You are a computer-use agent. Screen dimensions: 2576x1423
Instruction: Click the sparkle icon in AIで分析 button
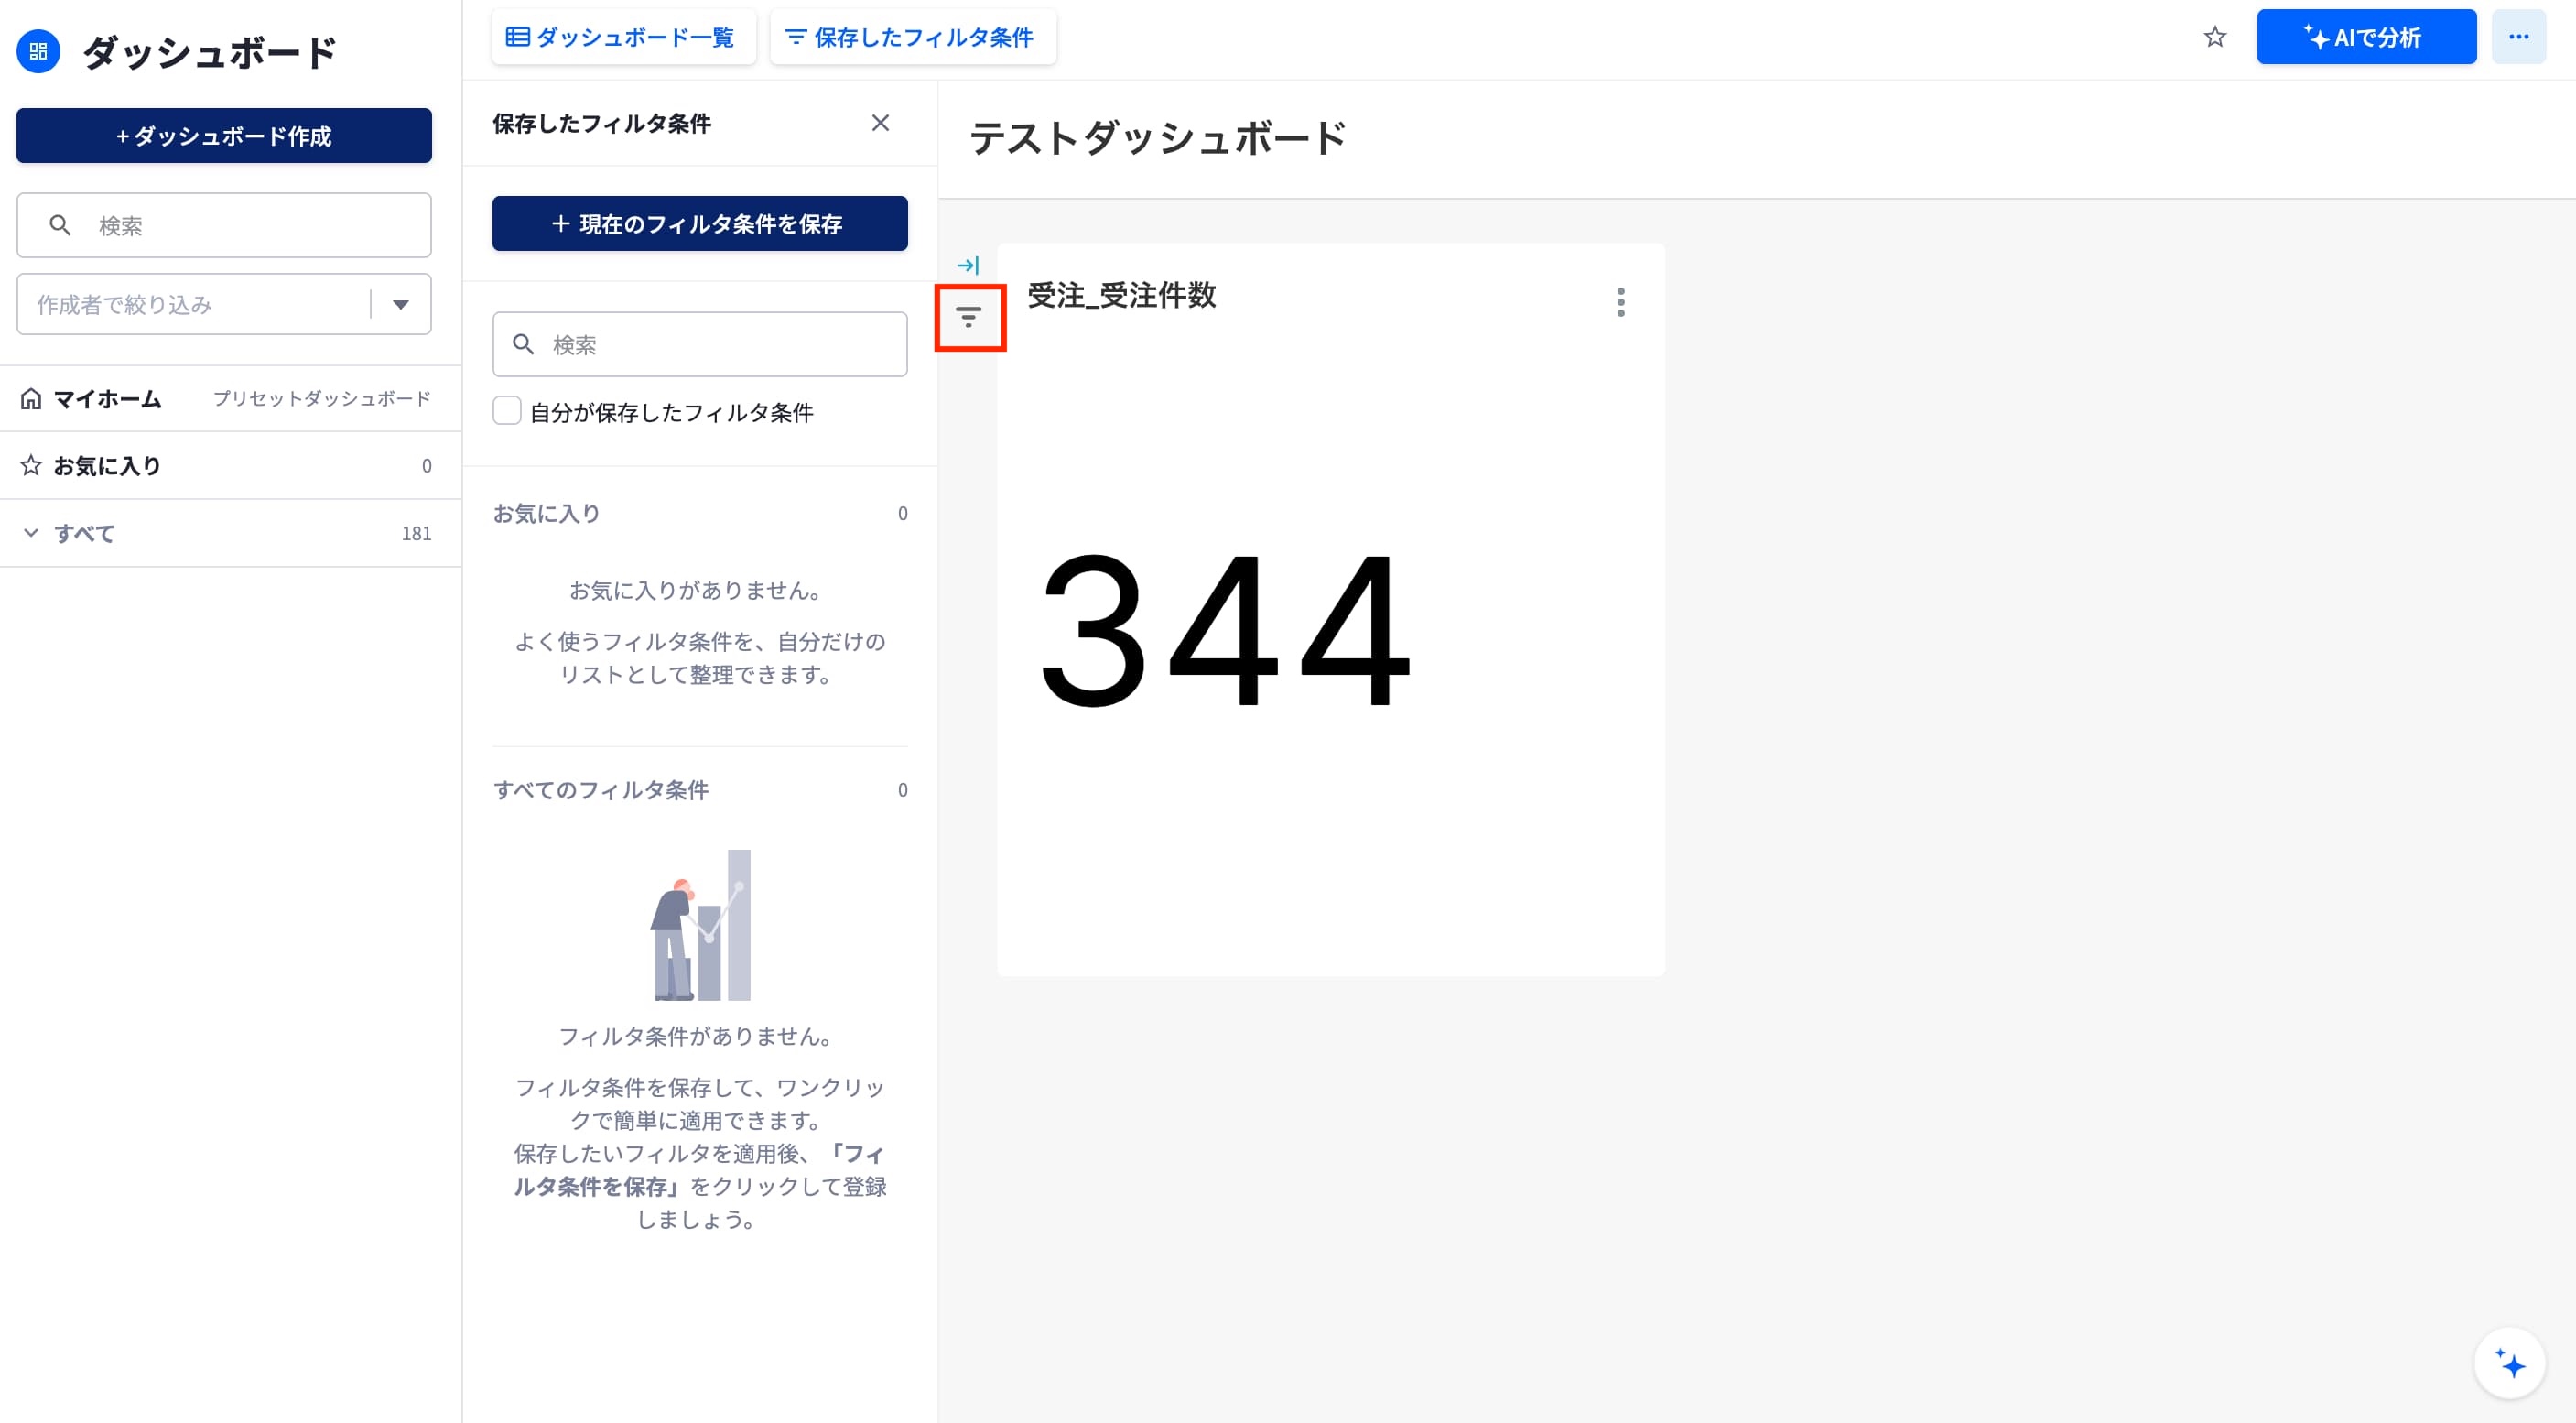click(x=2316, y=37)
